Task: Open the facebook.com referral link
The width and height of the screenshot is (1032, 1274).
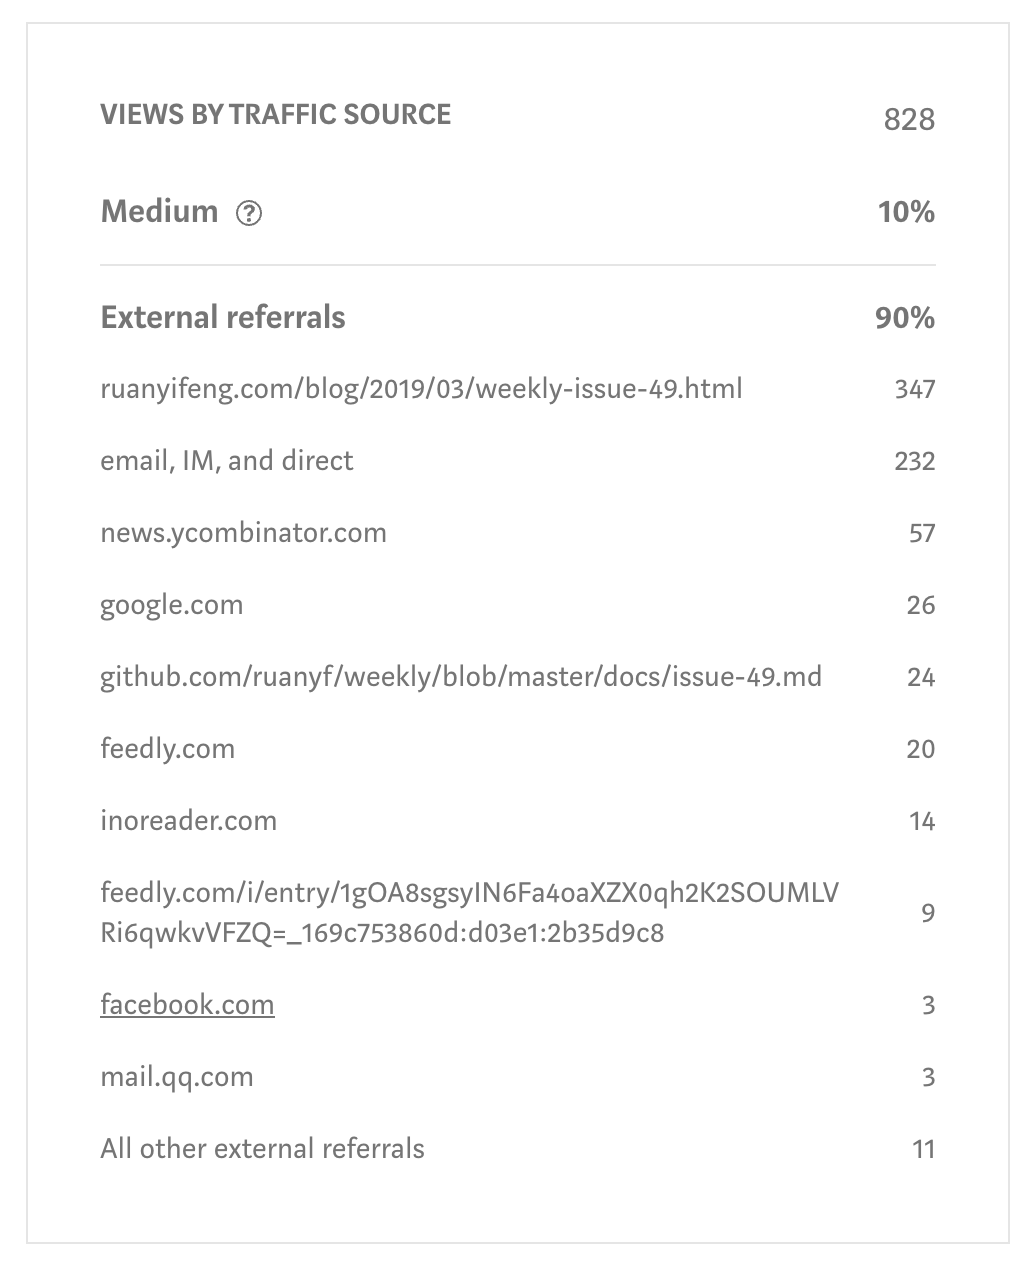Action: pyautogui.click(x=187, y=1005)
